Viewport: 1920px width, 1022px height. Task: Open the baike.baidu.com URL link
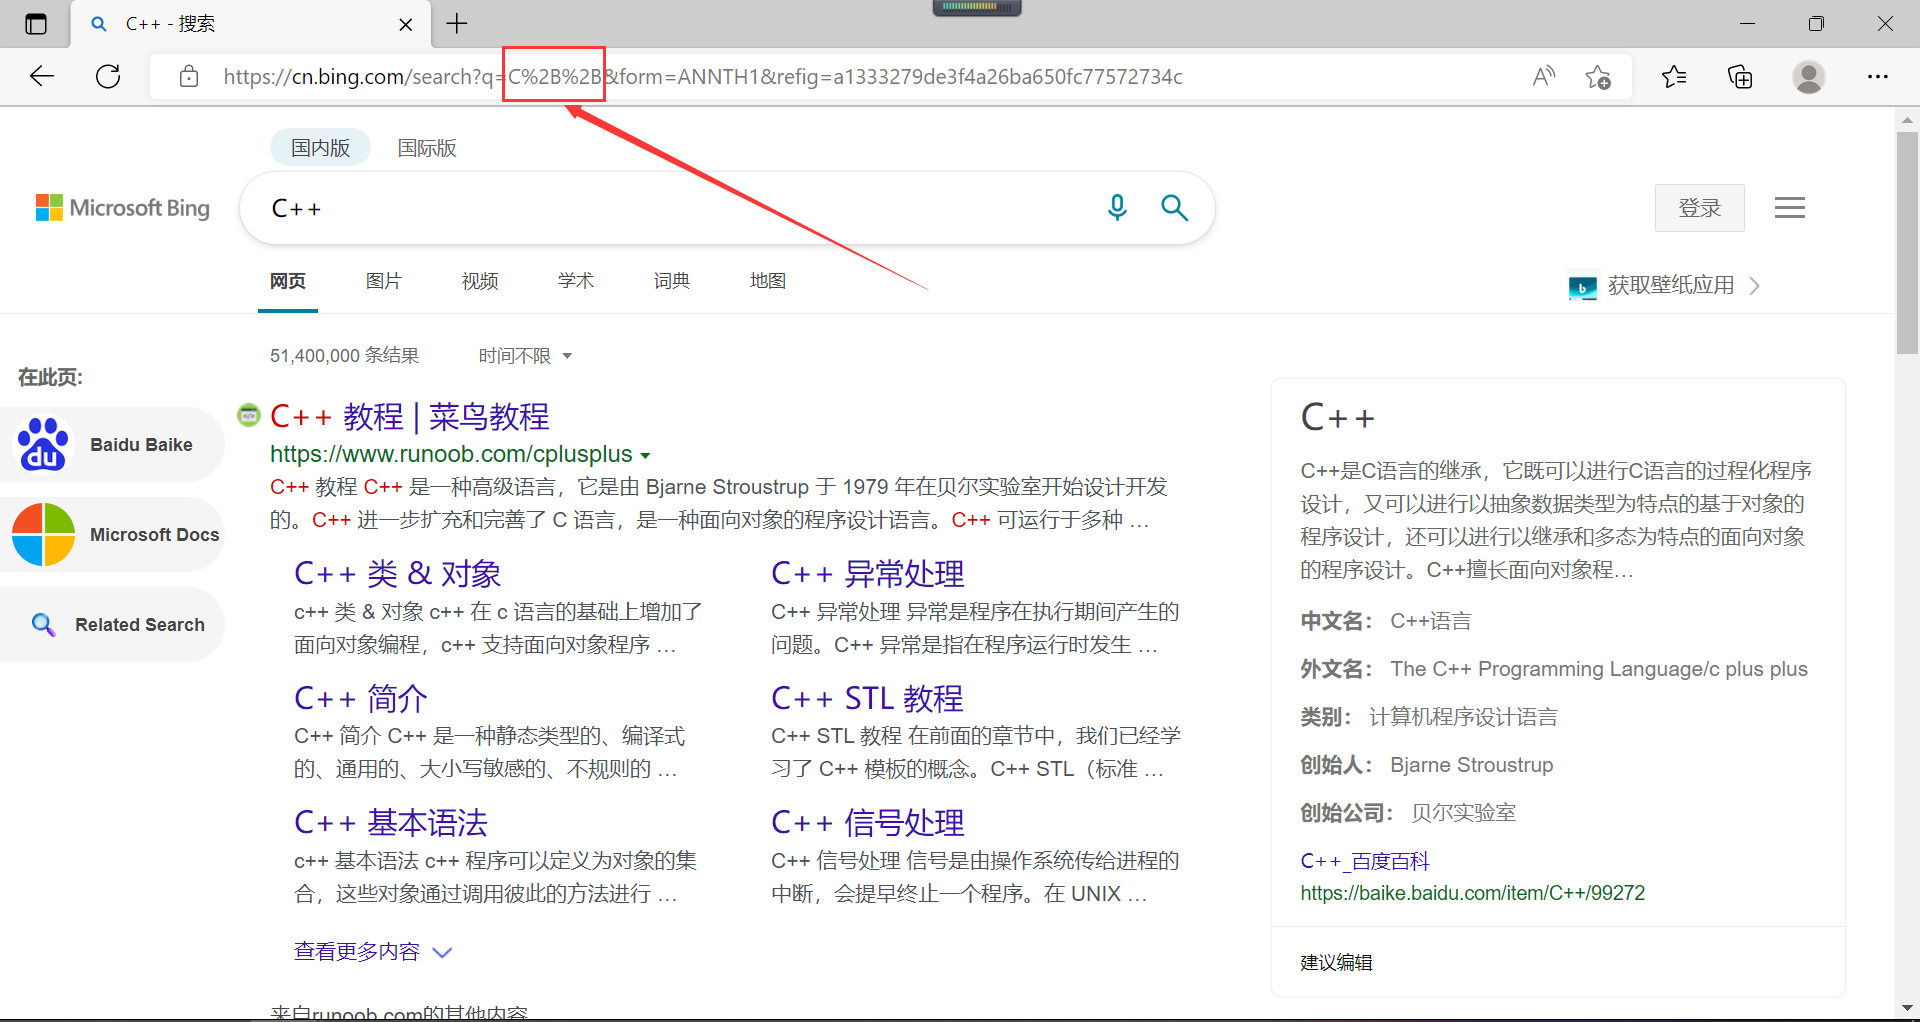1472,893
